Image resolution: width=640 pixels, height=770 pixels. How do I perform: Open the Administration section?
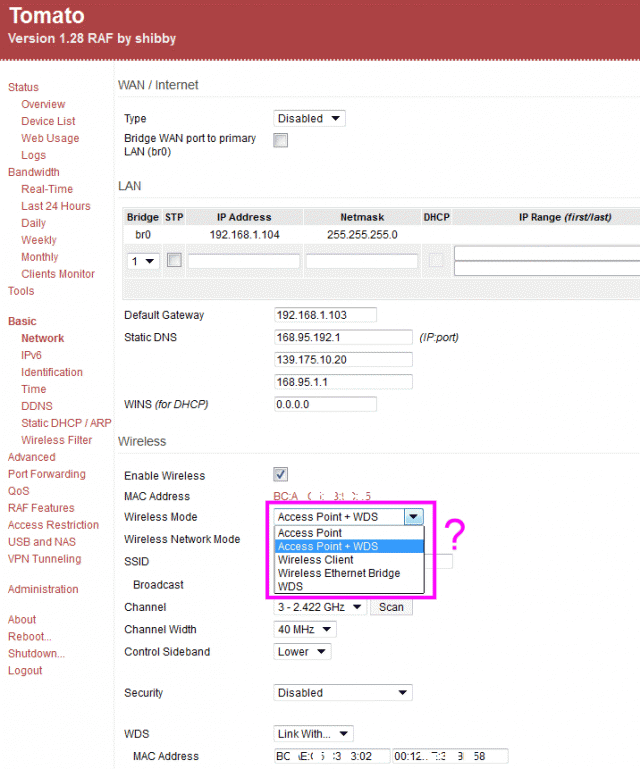pyautogui.click(x=43, y=589)
